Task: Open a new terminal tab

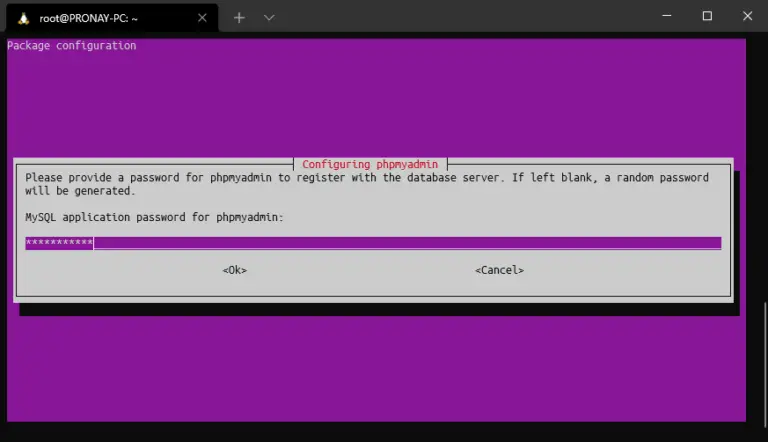Action: point(239,18)
